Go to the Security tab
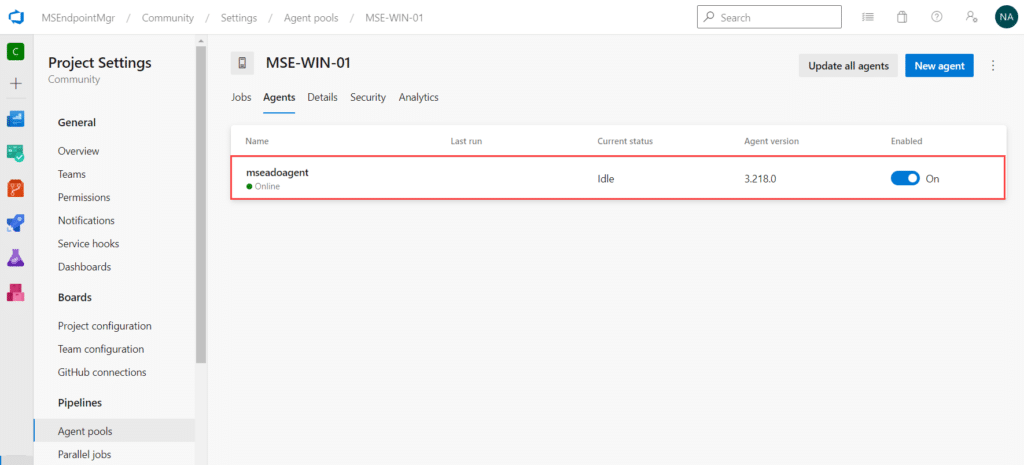Viewport: 1024px width, 465px height. pos(368,97)
